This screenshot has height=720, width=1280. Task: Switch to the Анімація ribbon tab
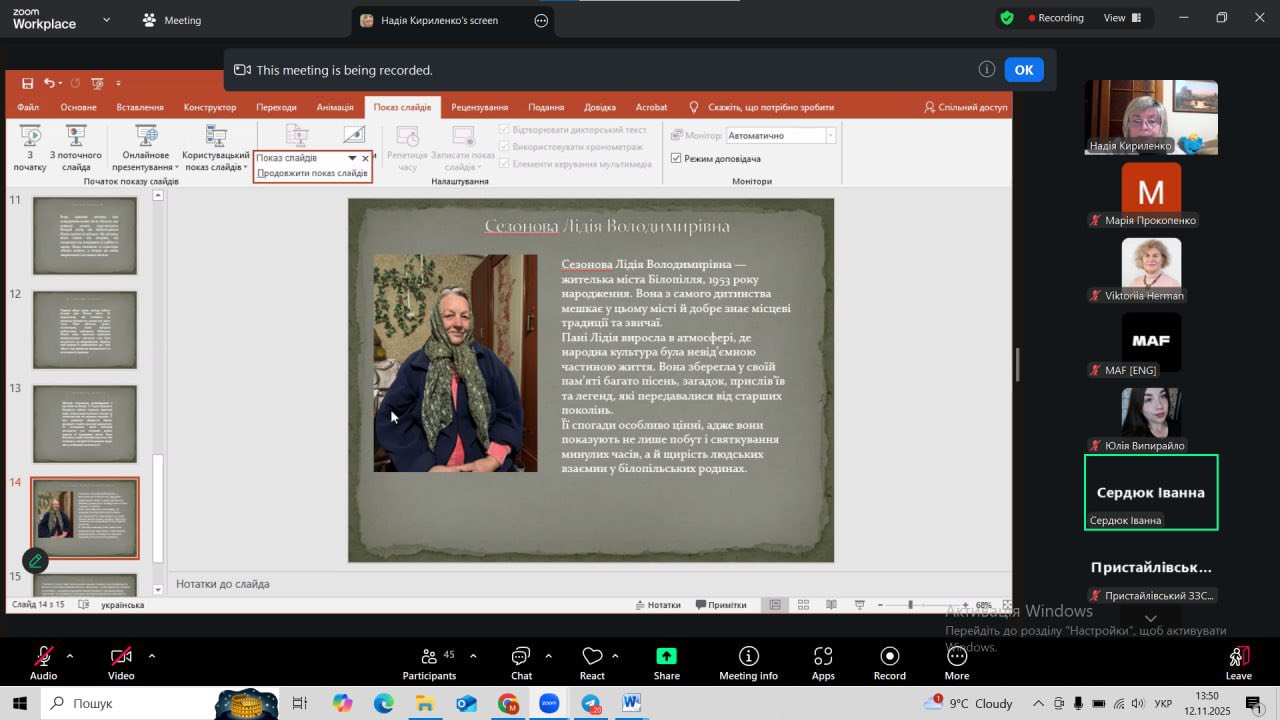pyautogui.click(x=335, y=107)
